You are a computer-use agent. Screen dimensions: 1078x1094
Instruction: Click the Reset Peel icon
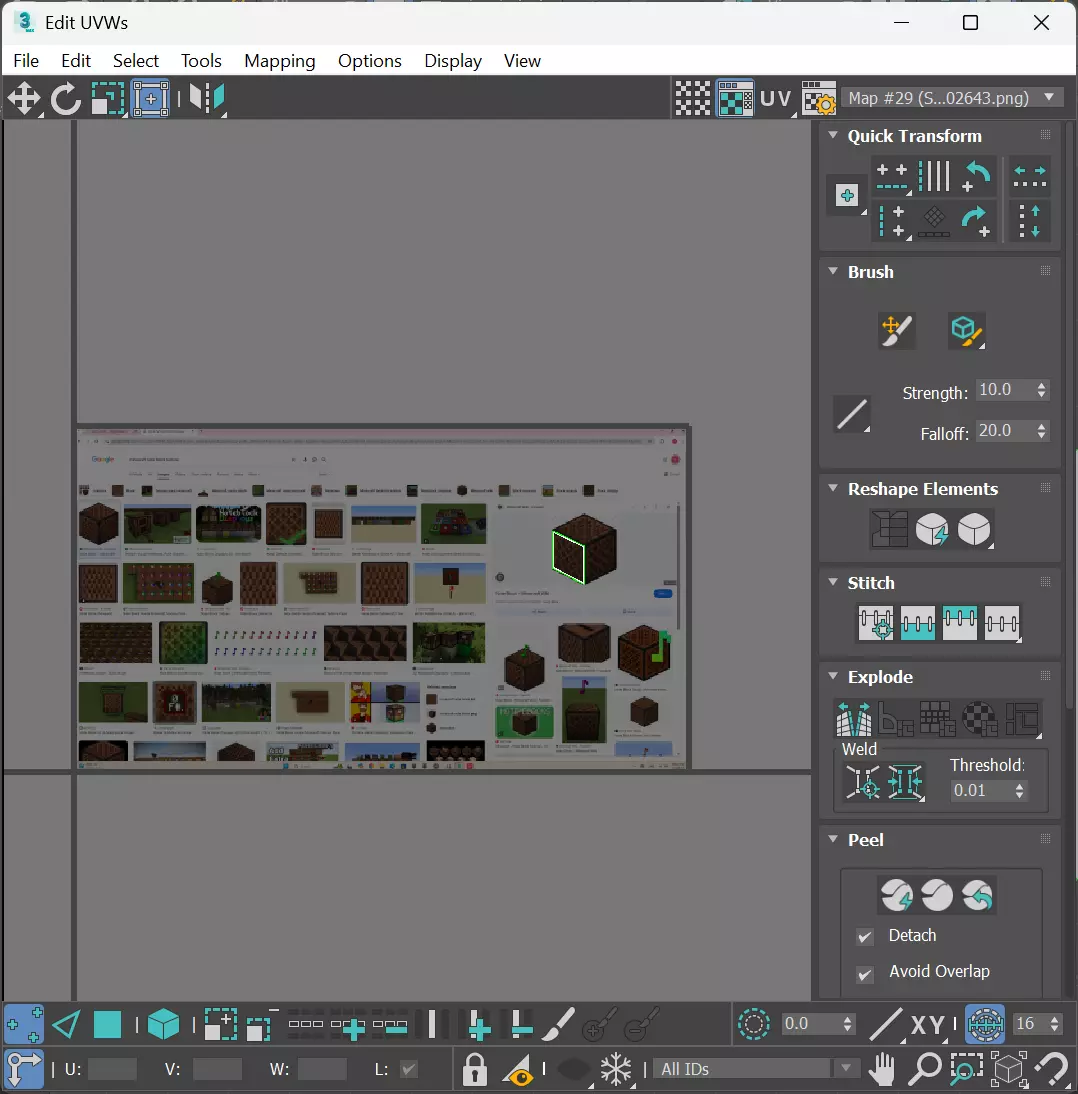(978, 896)
